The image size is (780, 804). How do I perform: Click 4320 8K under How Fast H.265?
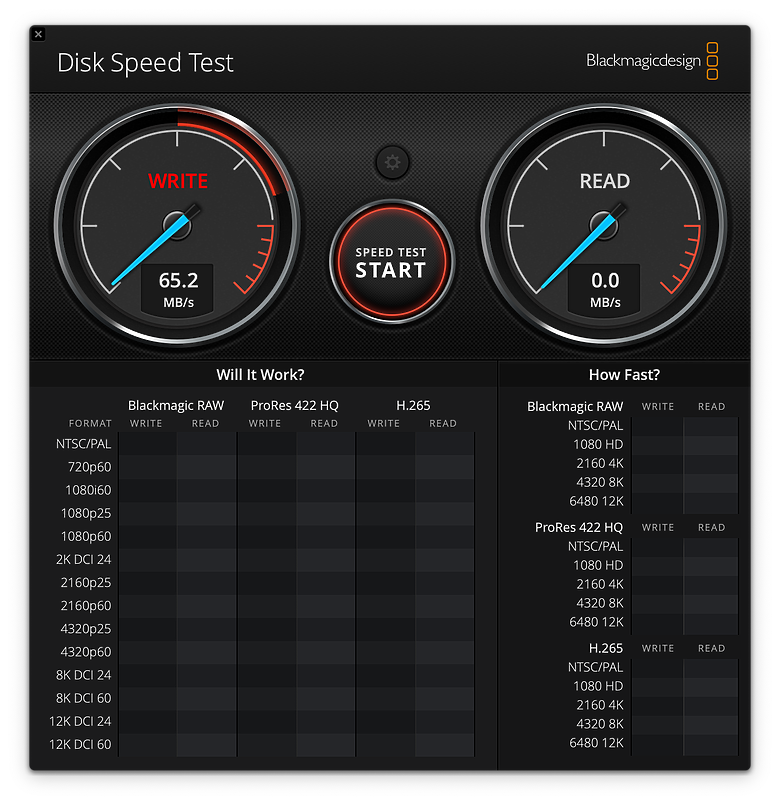pyautogui.click(x=599, y=724)
